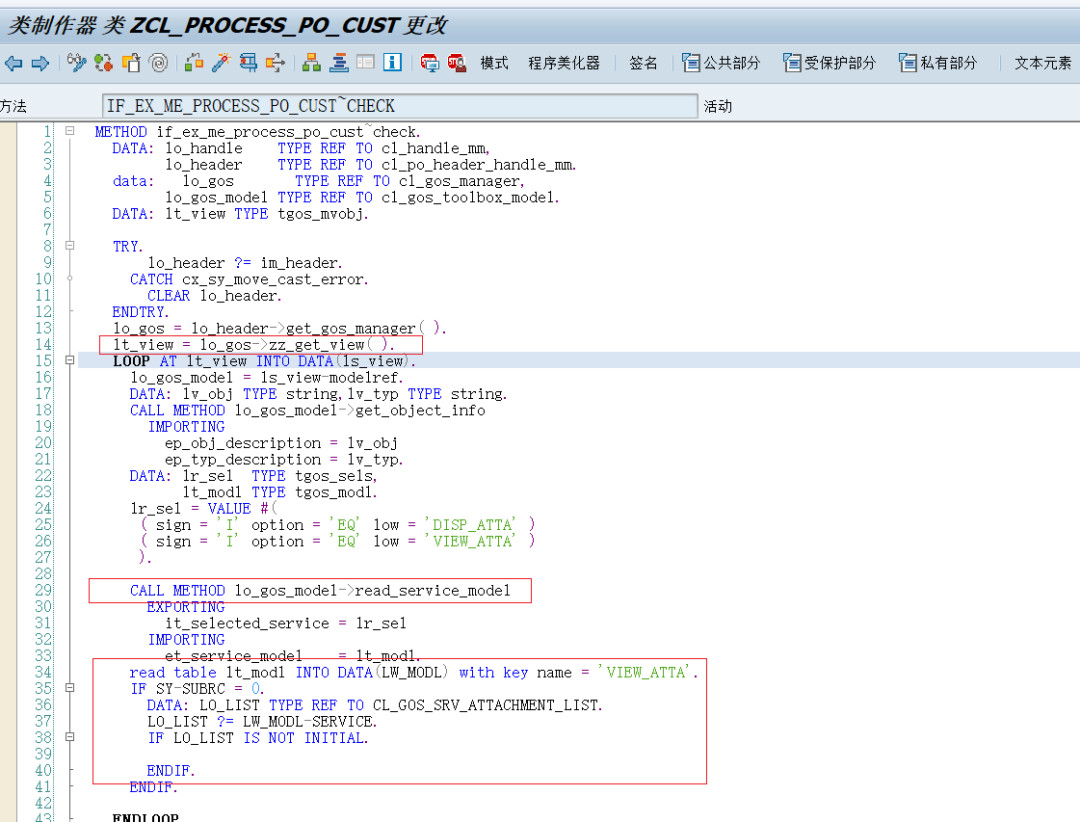Screen dimensions: 1080x822
Task: Click the method name field IF_EX_ME_PROCESS_PO_CUST~CHECK
Action: (x=399, y=106)
